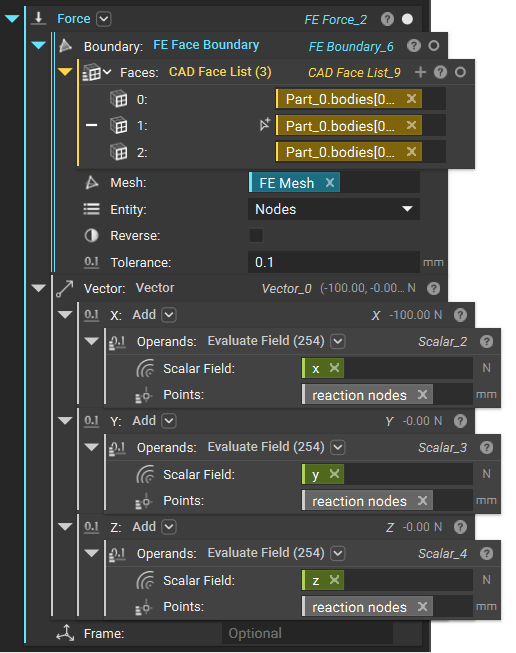Click the Tolerance value field
The height and width of the screenshot is (653, 516).
tap(334, 262)
